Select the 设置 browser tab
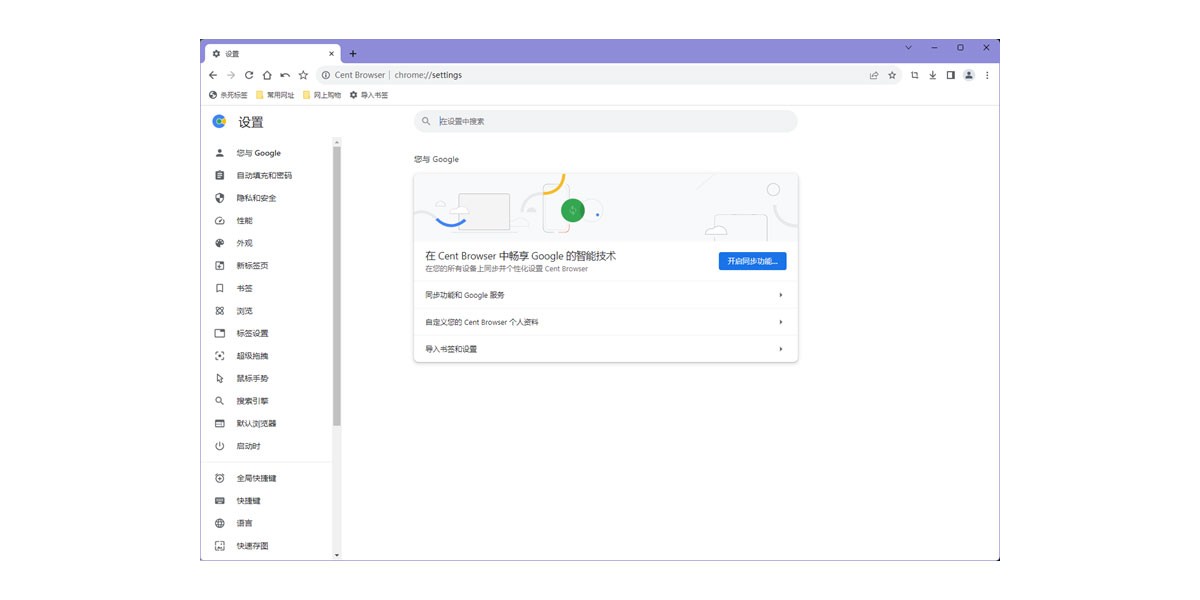 click(273, 54)
